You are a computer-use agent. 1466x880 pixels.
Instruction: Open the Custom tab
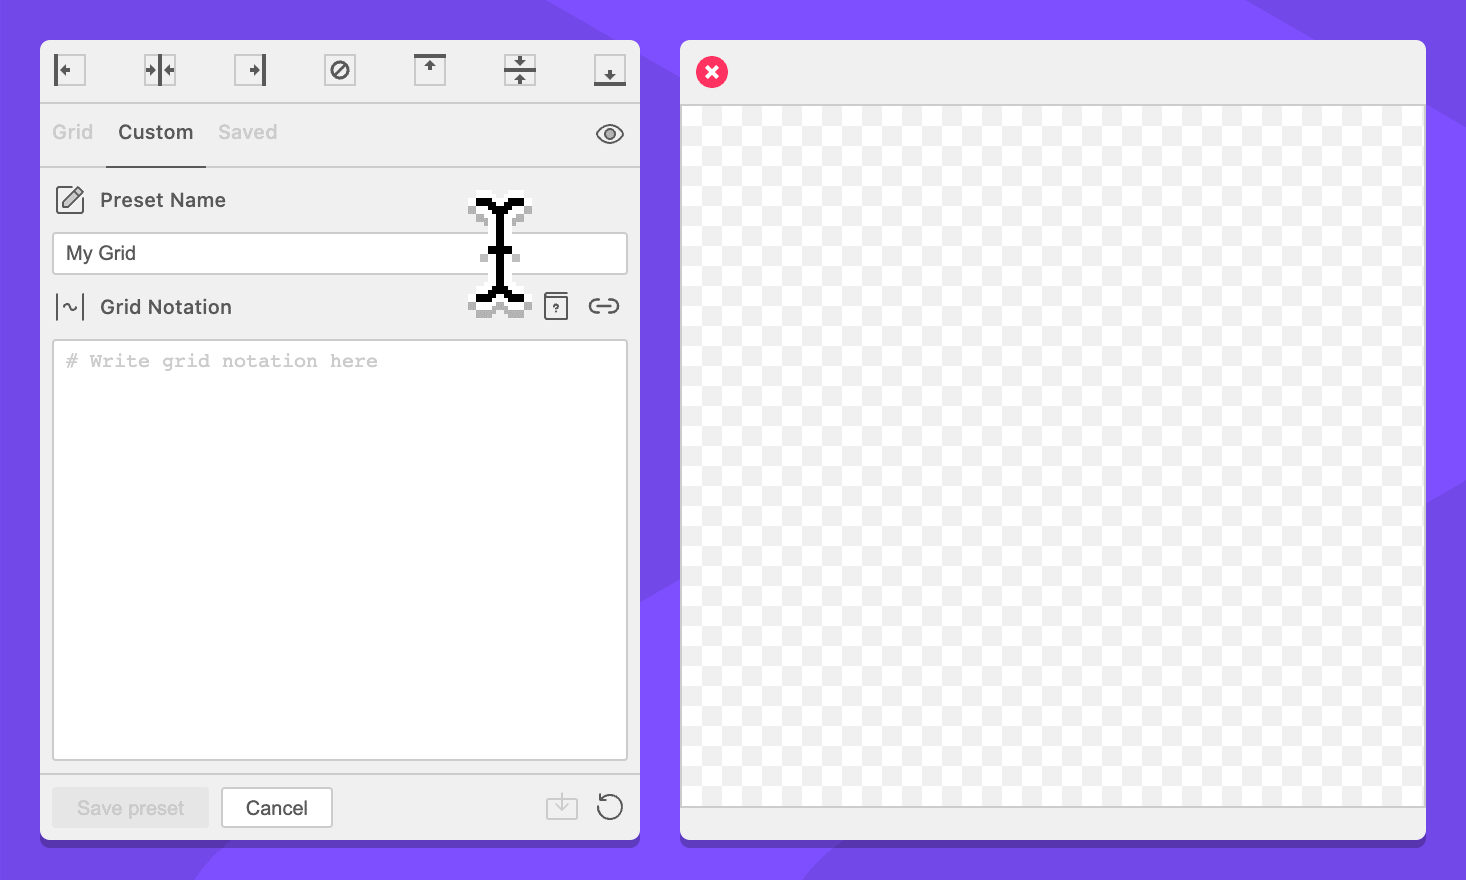(156, 132)
